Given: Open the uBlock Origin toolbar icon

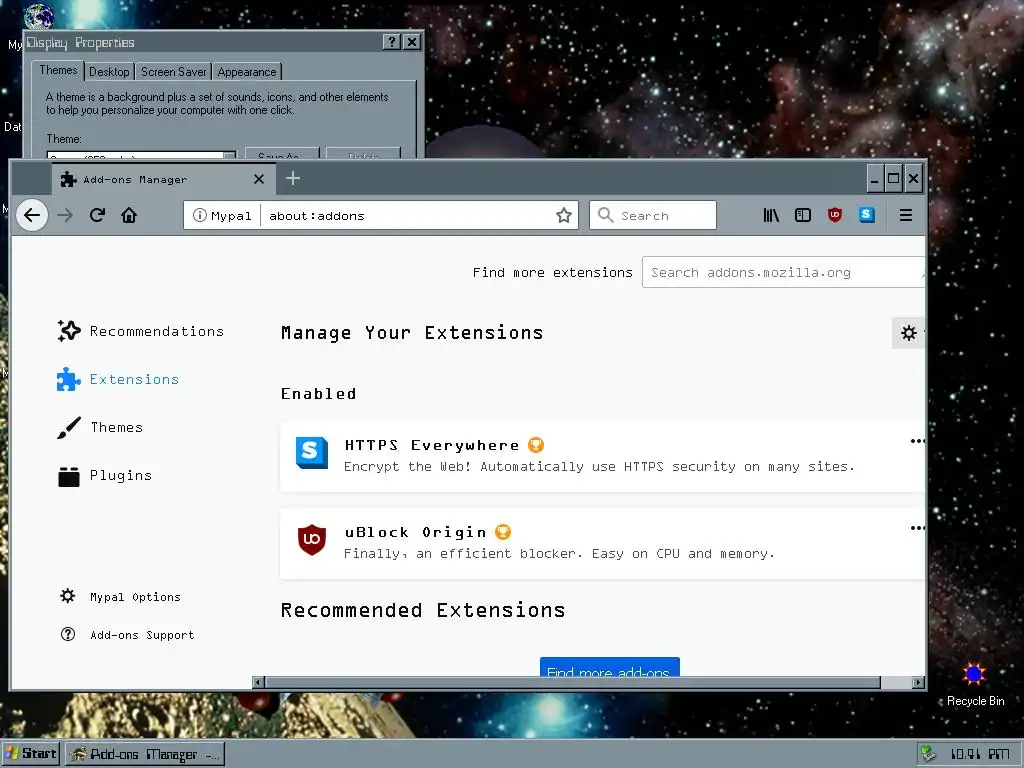Looking at the screenshot, I should [x=835, y=215].
